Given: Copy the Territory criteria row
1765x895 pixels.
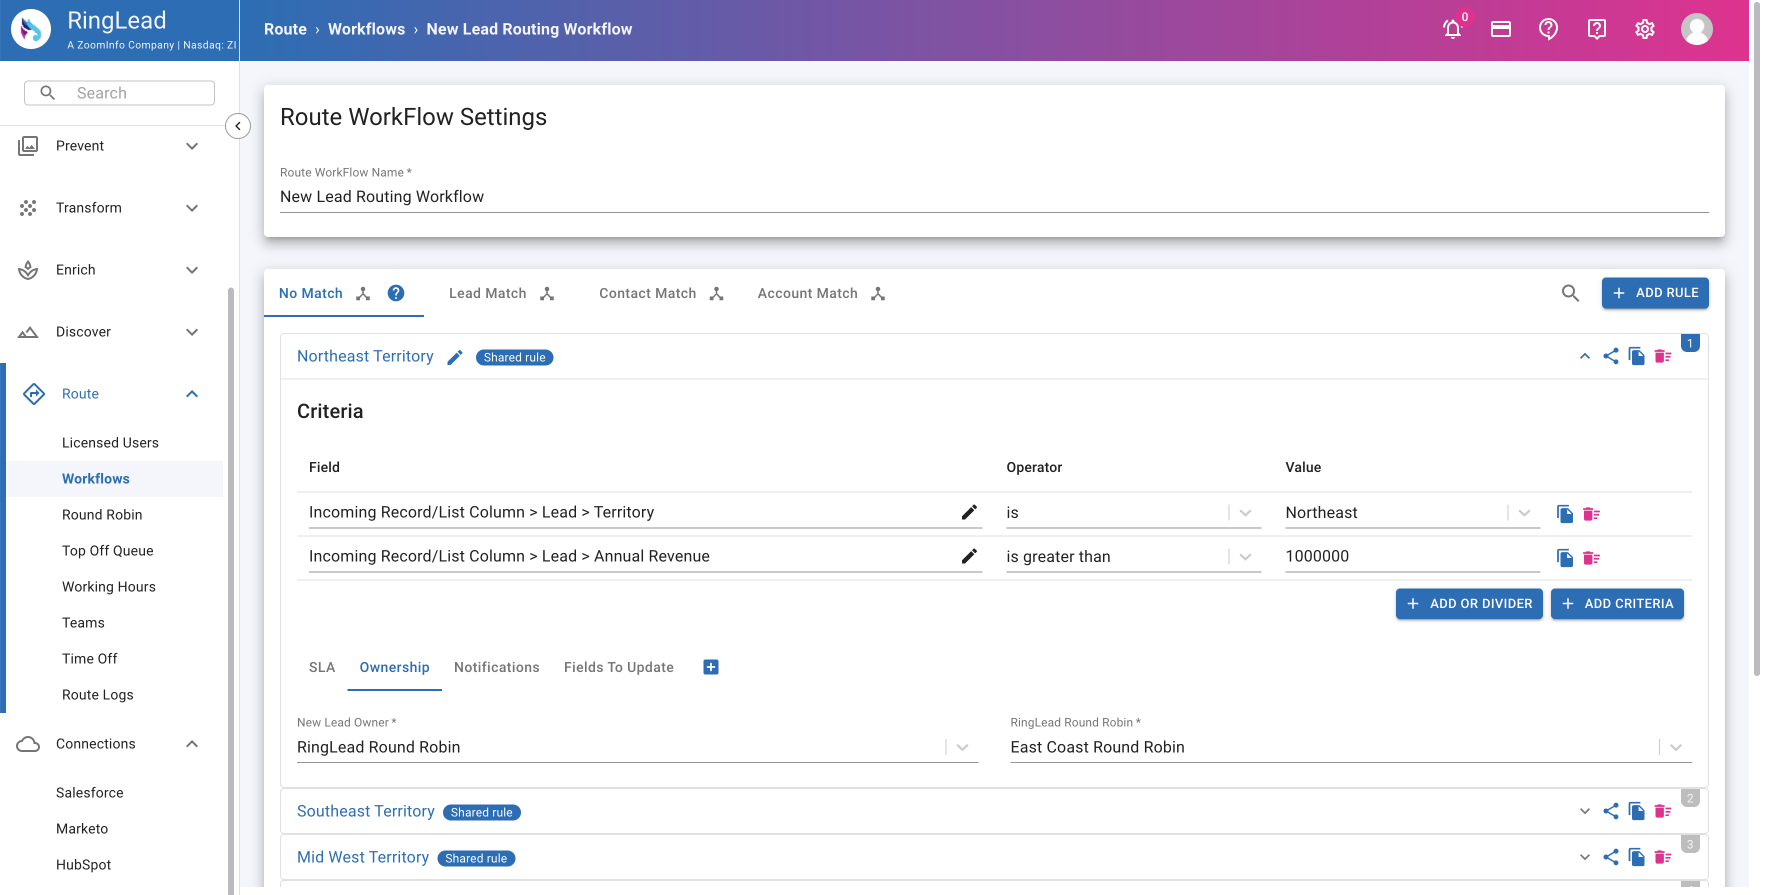Looking at the screenshot, I should click(1565, 514).
